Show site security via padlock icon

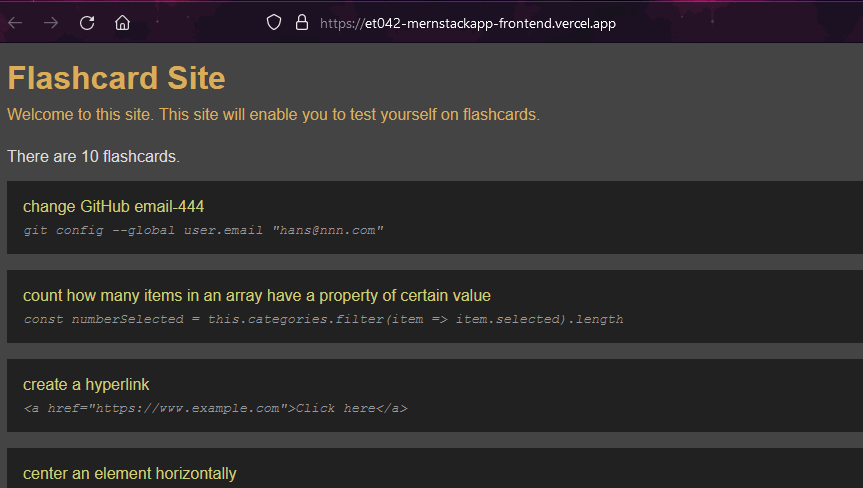[302, 23]
